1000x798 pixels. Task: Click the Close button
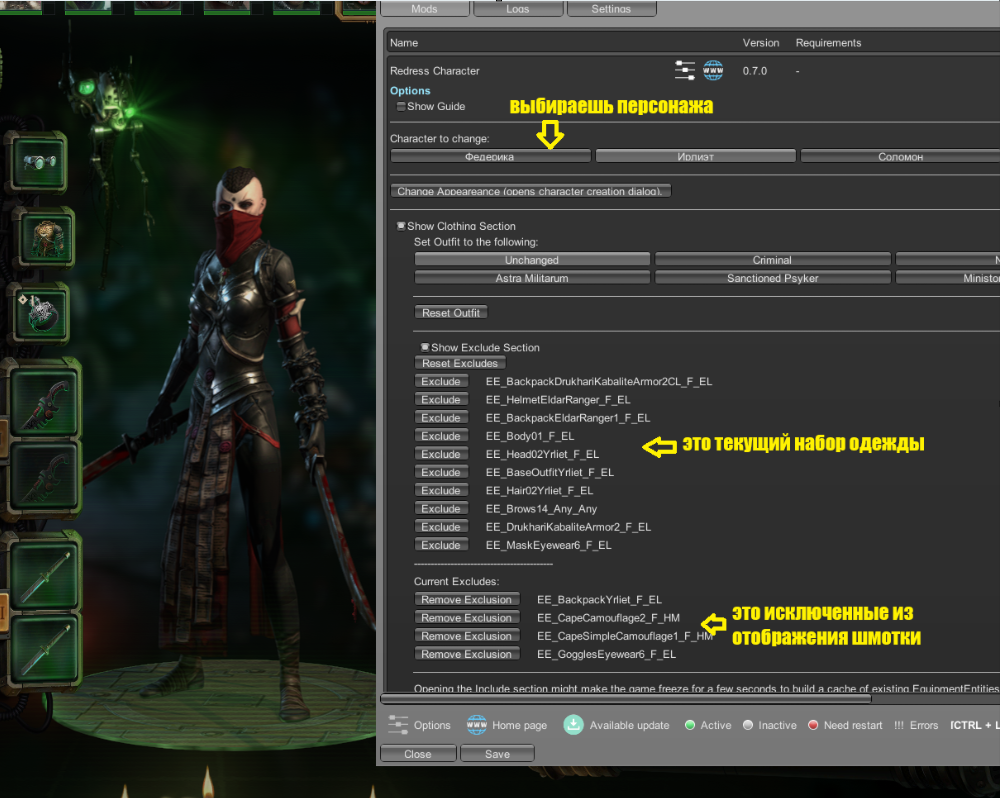(x=418, y=753)
